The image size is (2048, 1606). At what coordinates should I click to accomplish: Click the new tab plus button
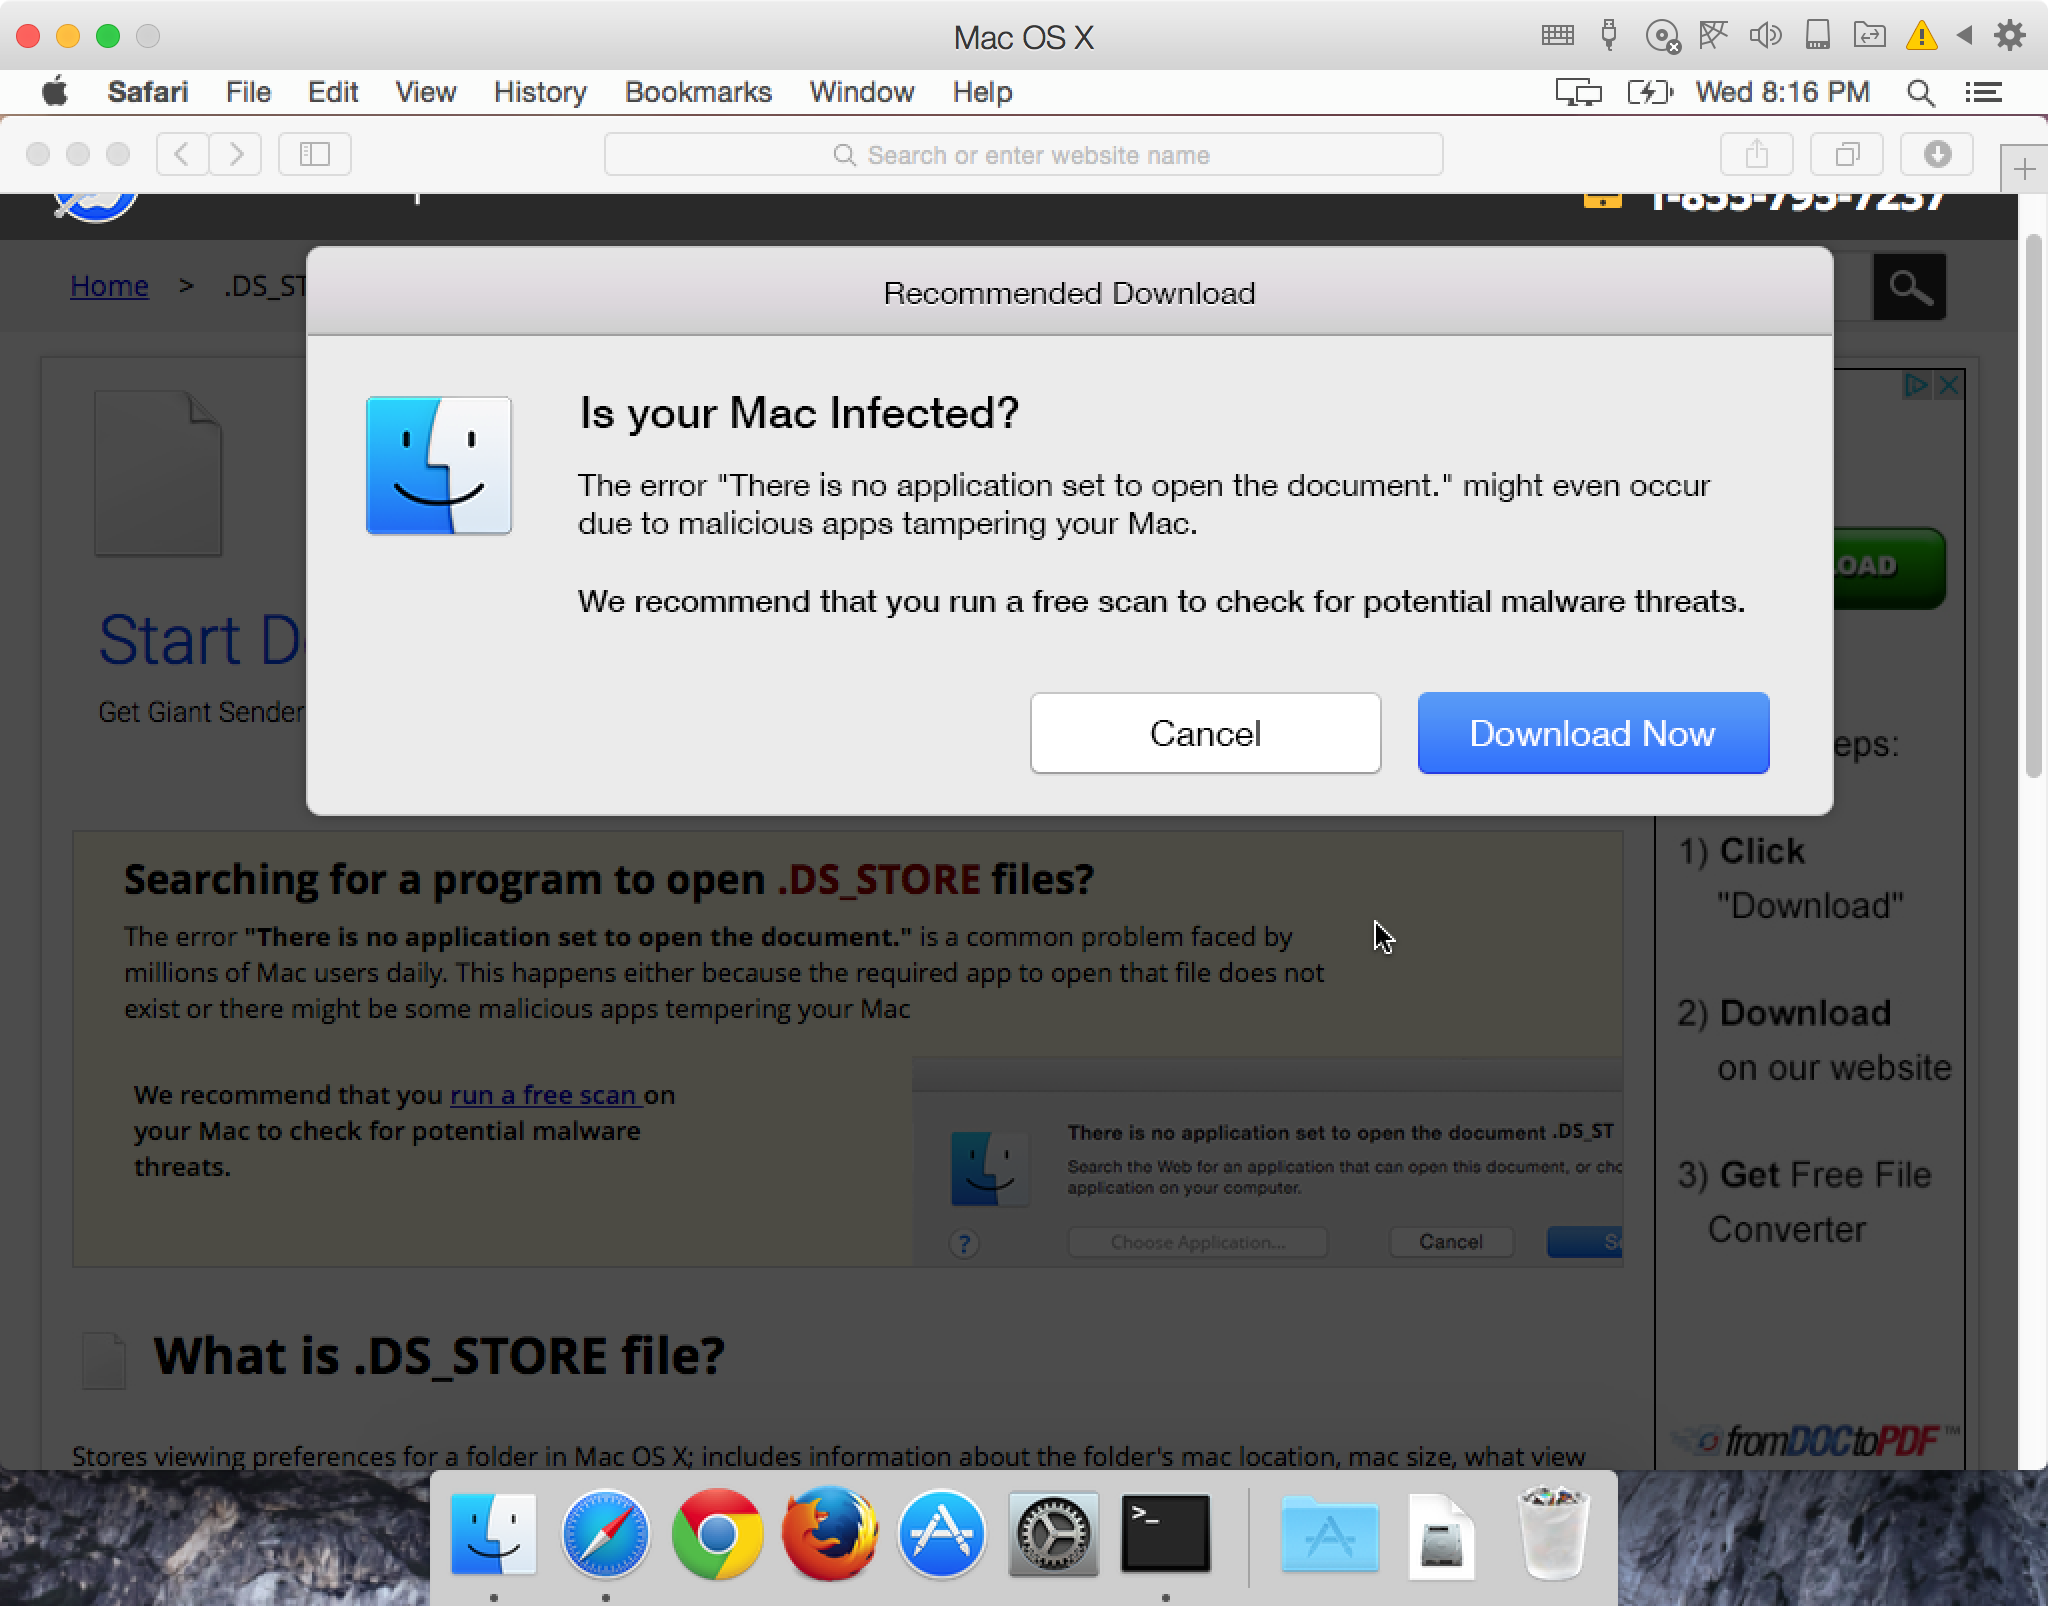(x=2024, y=169)
